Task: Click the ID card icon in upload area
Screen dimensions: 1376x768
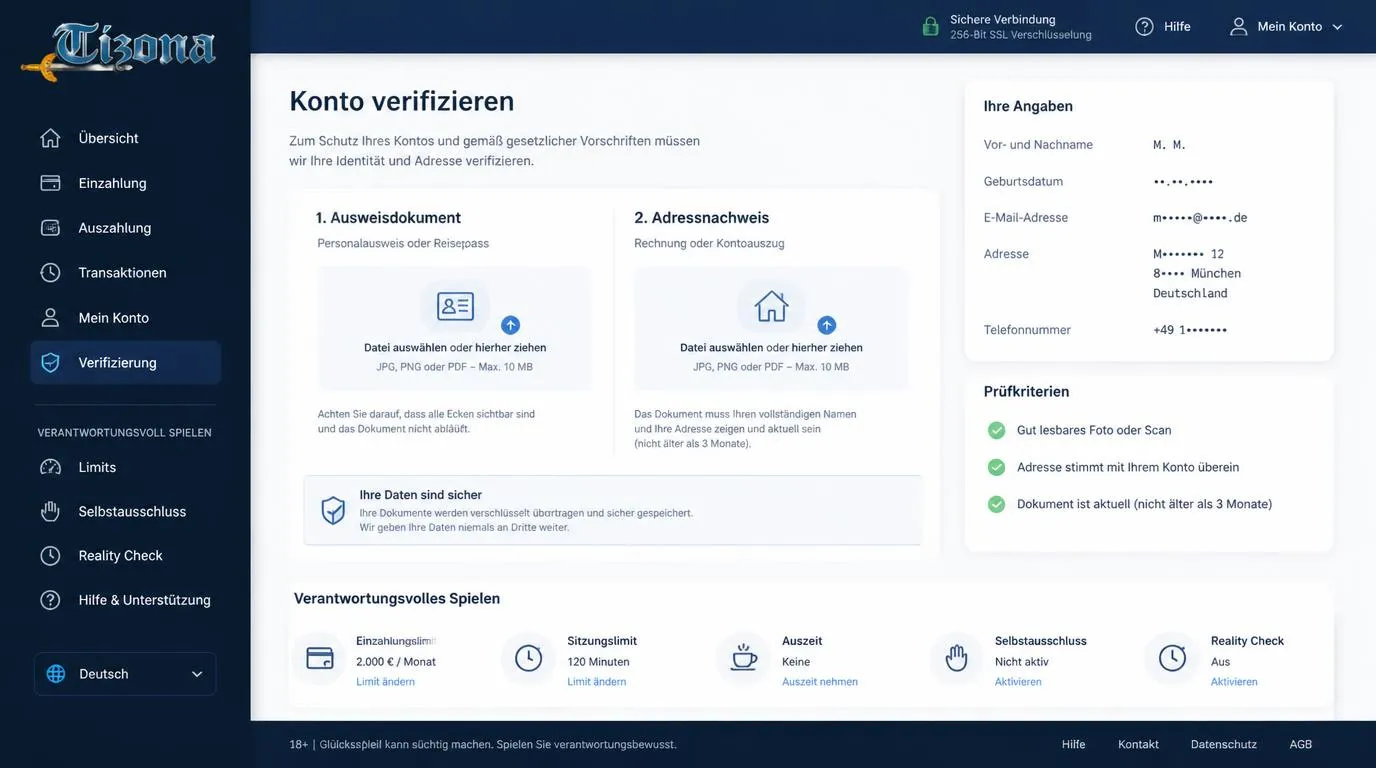Action: [455, 306]
